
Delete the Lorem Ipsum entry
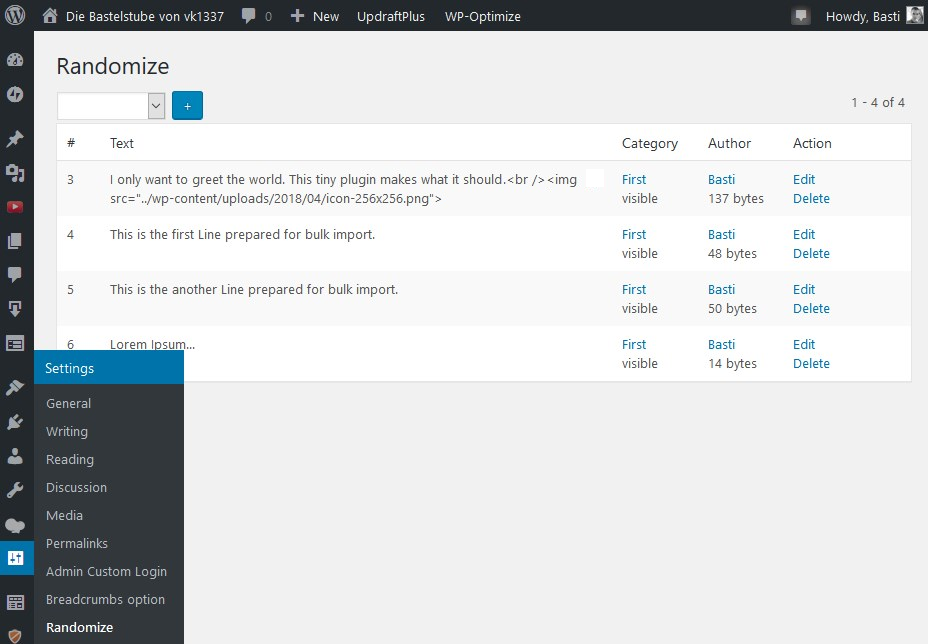pyautogui.click(x=811, y=363)
